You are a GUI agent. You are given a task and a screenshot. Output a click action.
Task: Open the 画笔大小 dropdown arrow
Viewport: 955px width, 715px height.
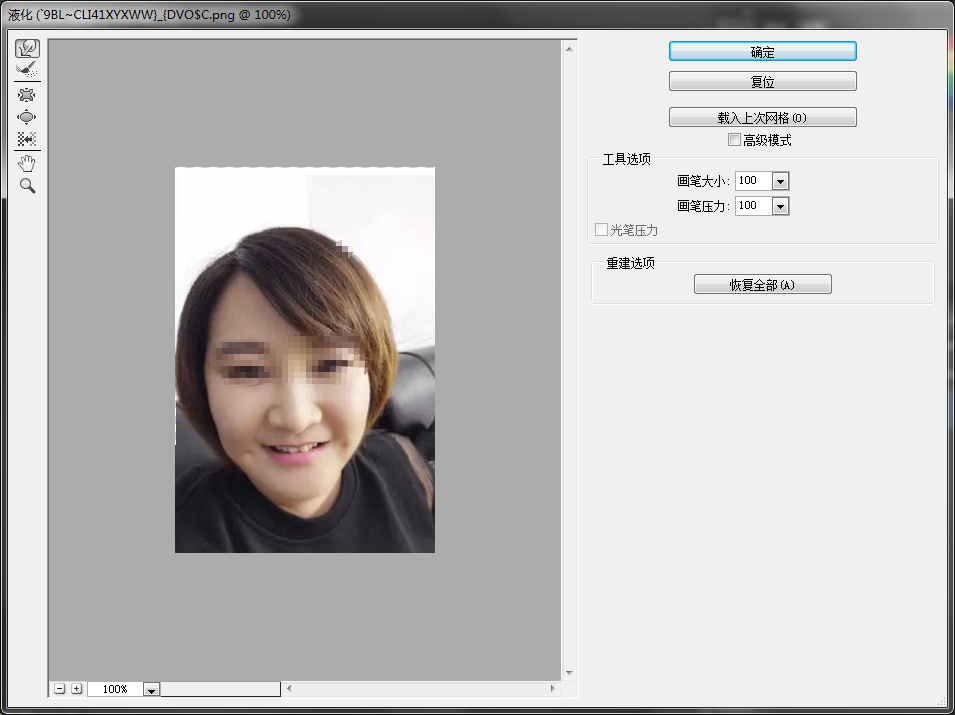(780, 181)
